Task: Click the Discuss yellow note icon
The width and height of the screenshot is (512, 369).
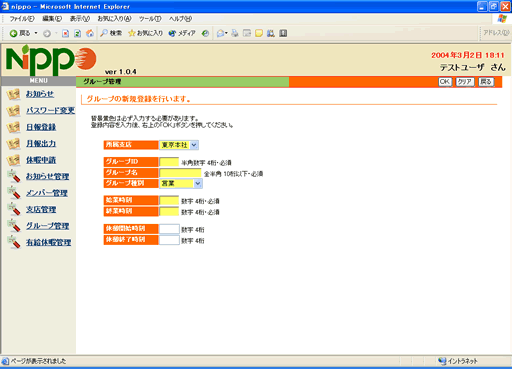Action: pyautogui.click(x=259, y=33)
